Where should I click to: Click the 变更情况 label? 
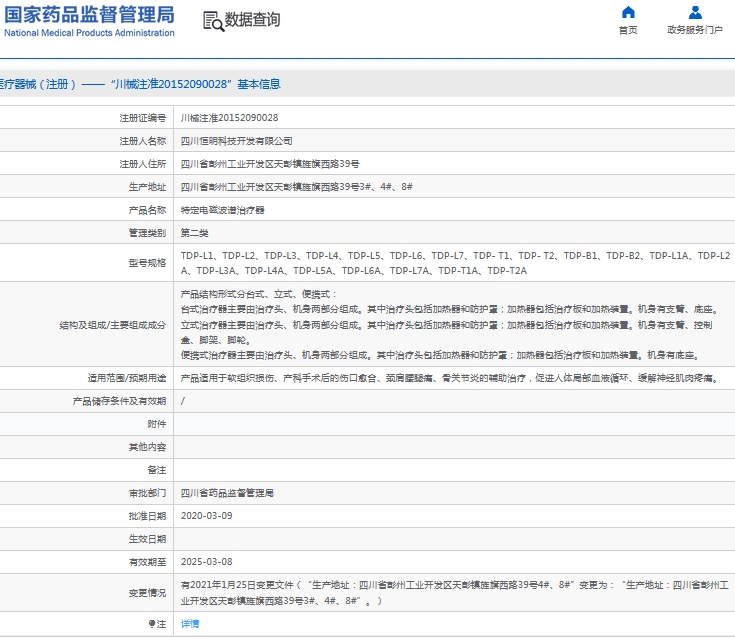point(147,593)
